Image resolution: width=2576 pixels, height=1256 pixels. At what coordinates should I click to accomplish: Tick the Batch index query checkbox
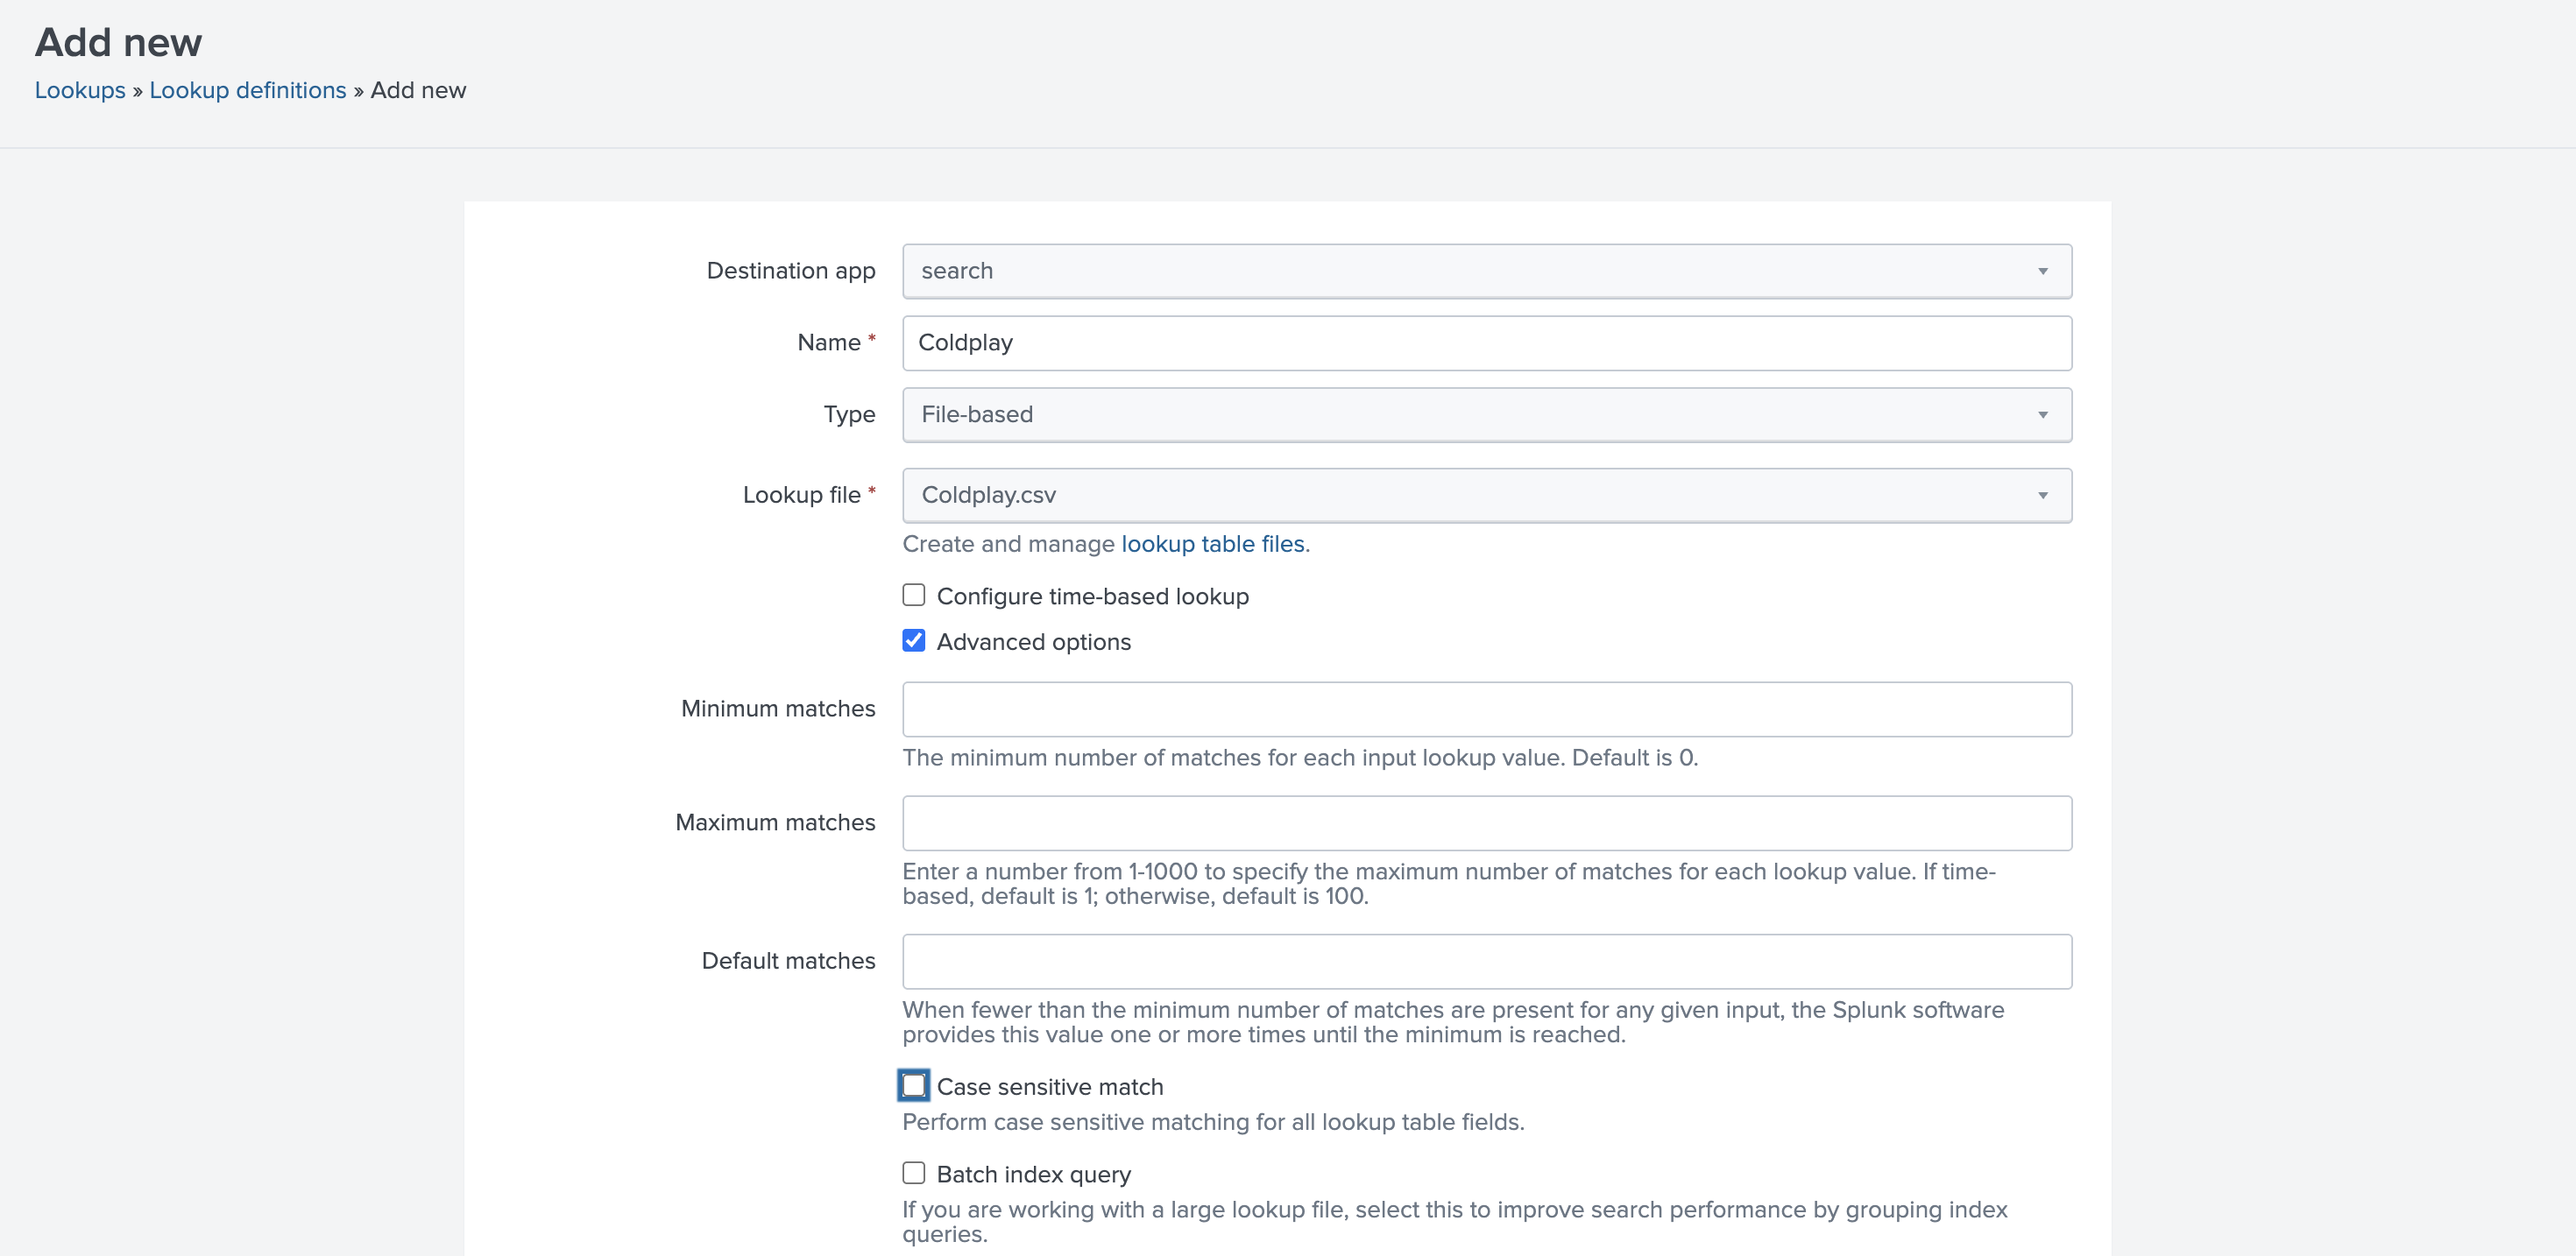tap(913, 1173)
